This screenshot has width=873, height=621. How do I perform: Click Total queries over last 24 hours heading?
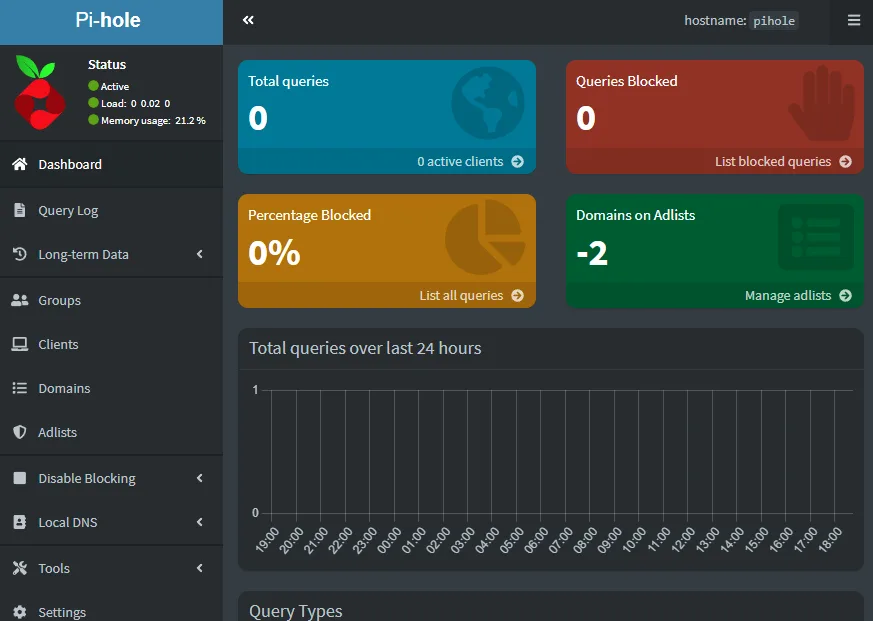365,348
